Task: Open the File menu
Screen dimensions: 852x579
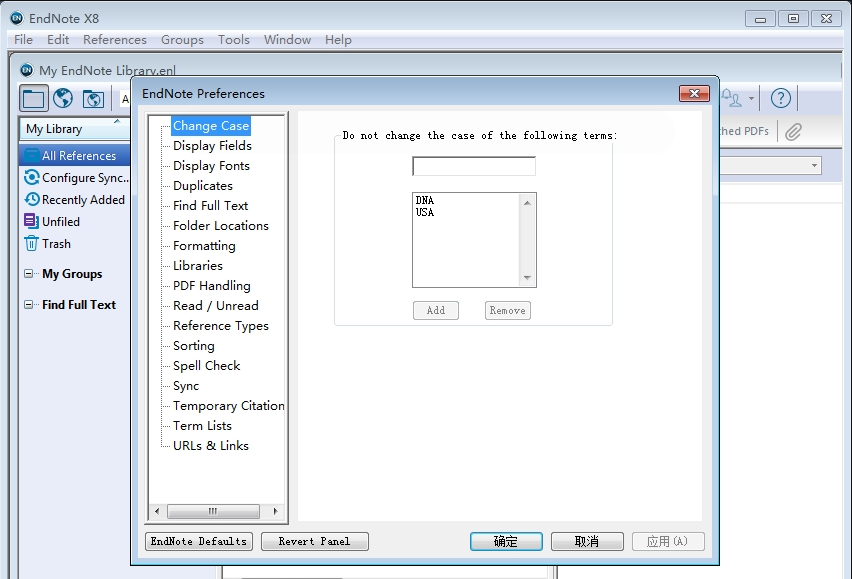Action: (x=23, y=40)
